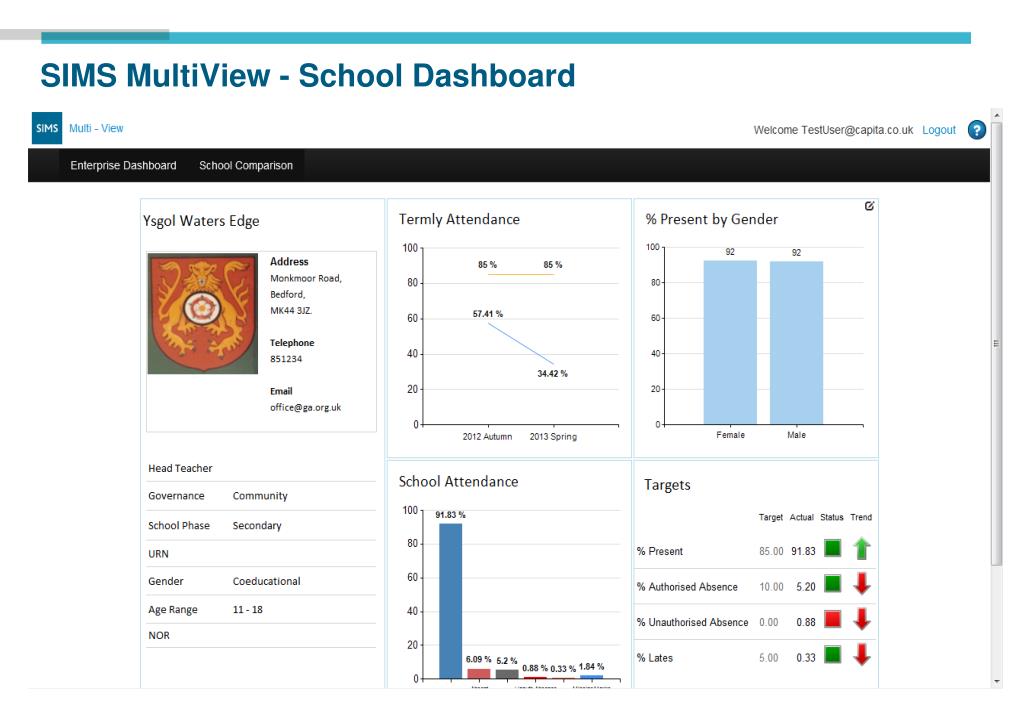Click the green status square for % Present

coord(832,548)
